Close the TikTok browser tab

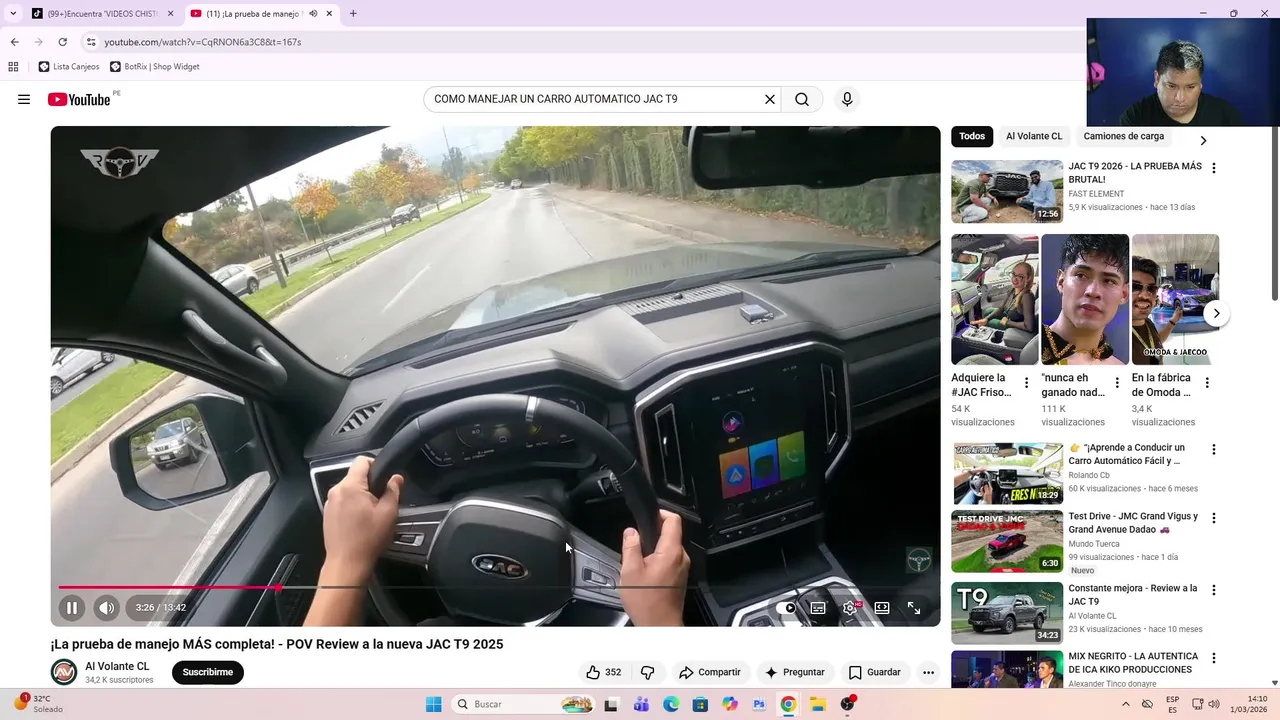pos(170,14)
